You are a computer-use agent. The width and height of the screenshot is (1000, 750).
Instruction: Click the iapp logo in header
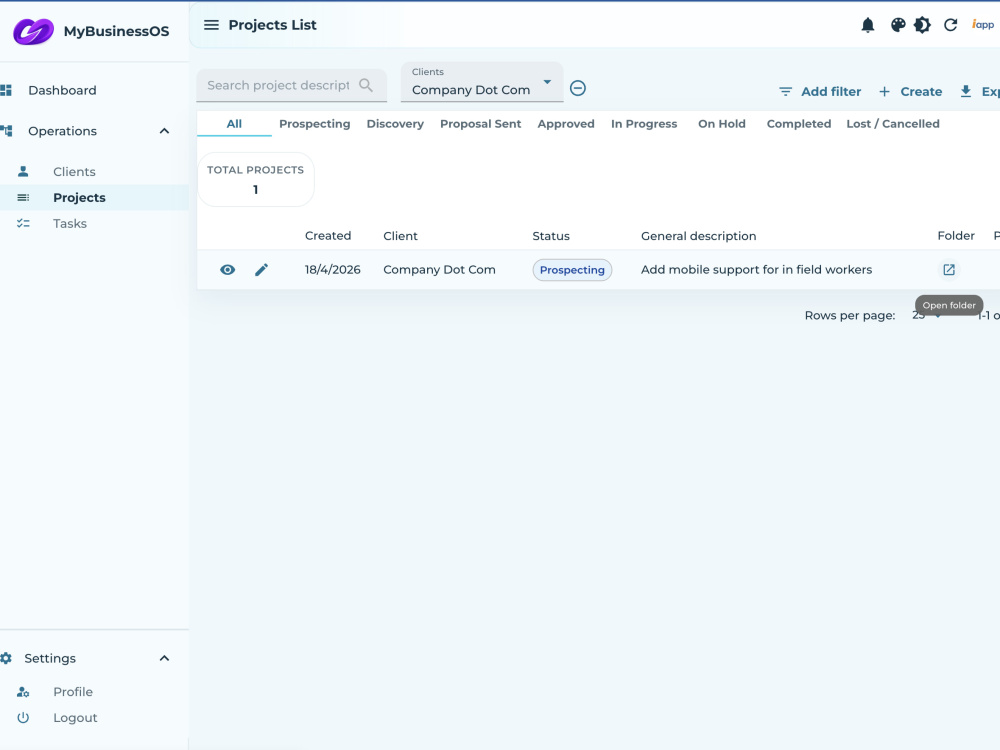click(x=983, y=24)
